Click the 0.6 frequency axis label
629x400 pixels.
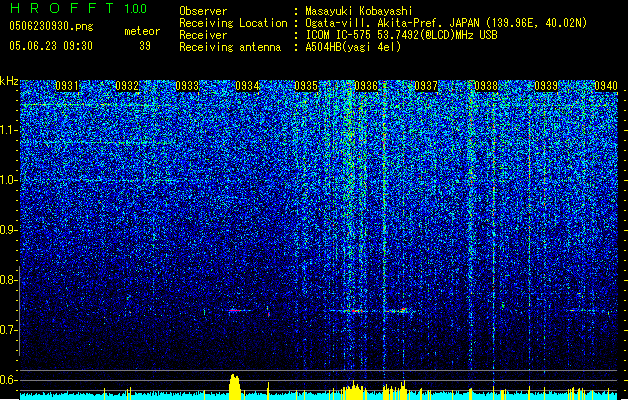8,380
